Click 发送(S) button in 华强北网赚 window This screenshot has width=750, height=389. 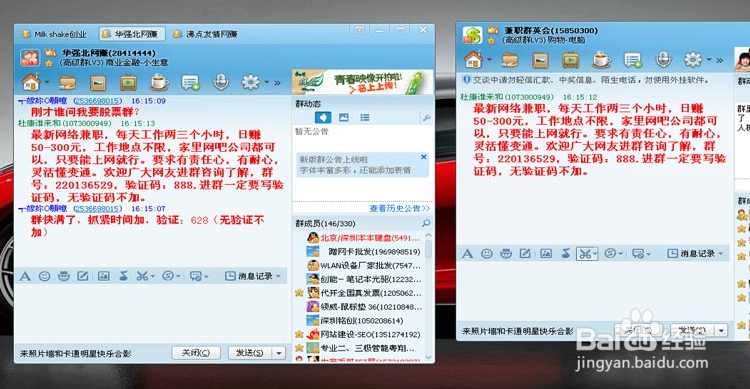(x=250, y=353)
